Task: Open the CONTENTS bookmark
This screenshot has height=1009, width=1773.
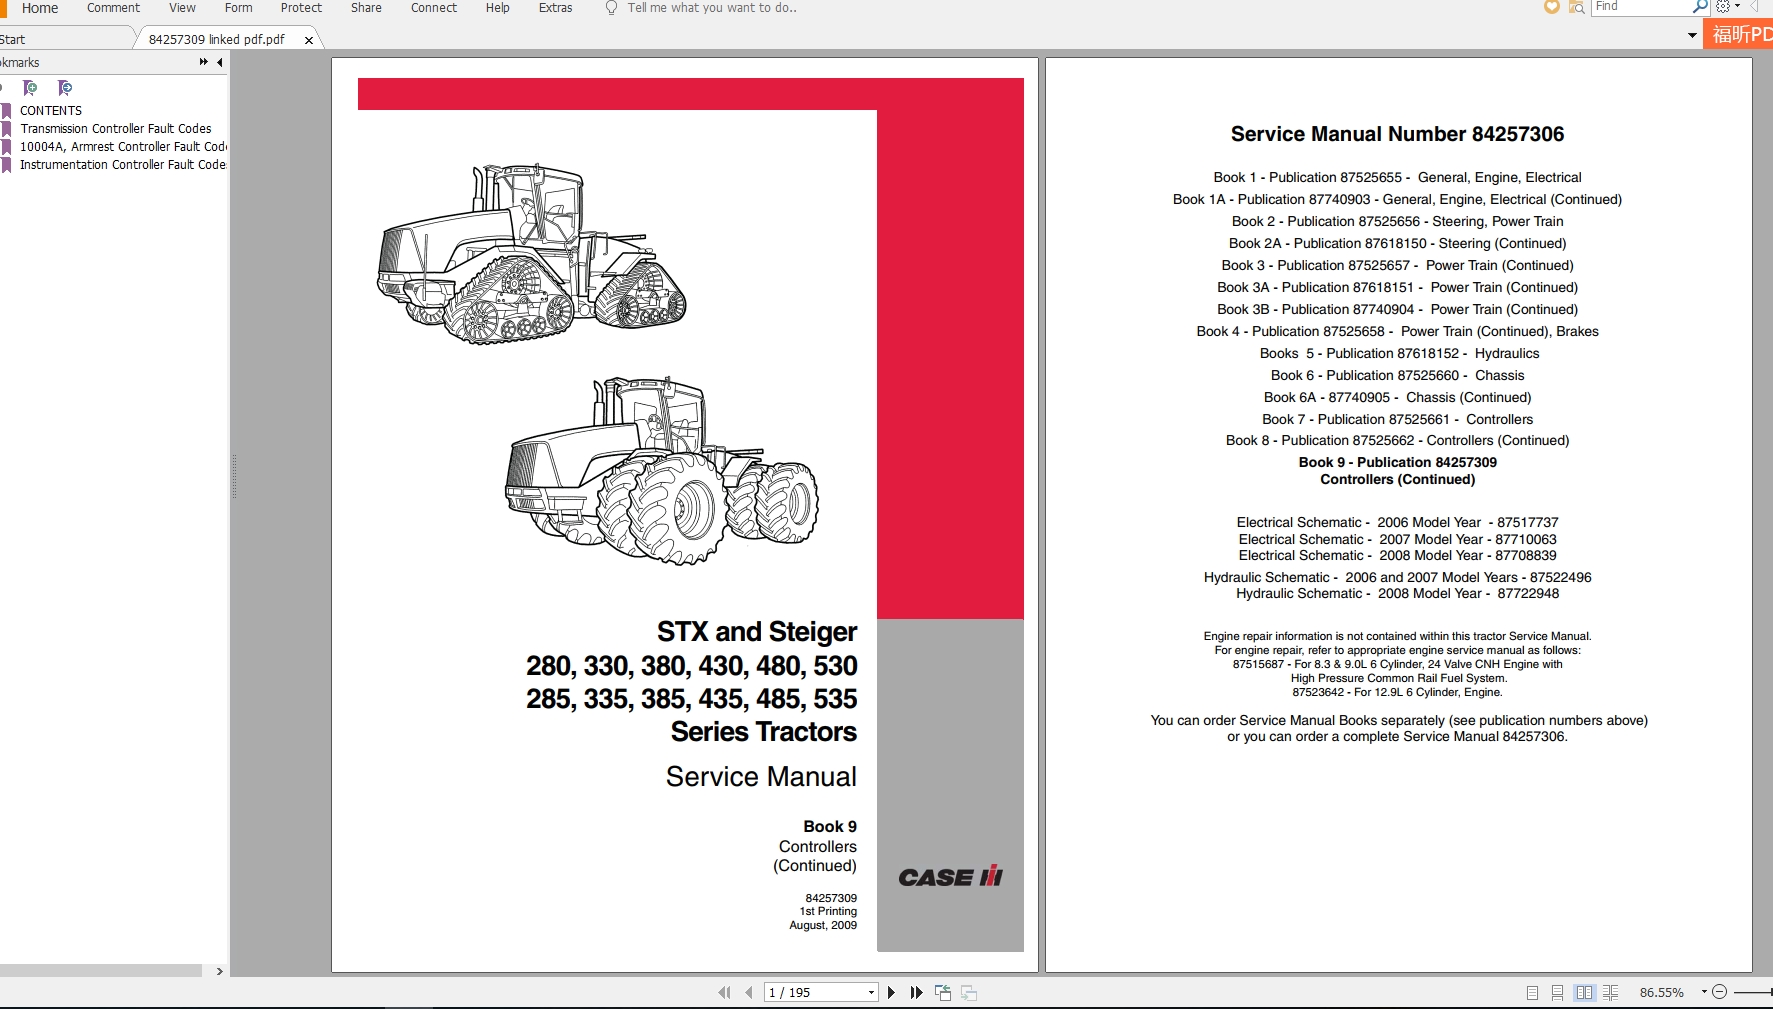Action: pos(51,111)
